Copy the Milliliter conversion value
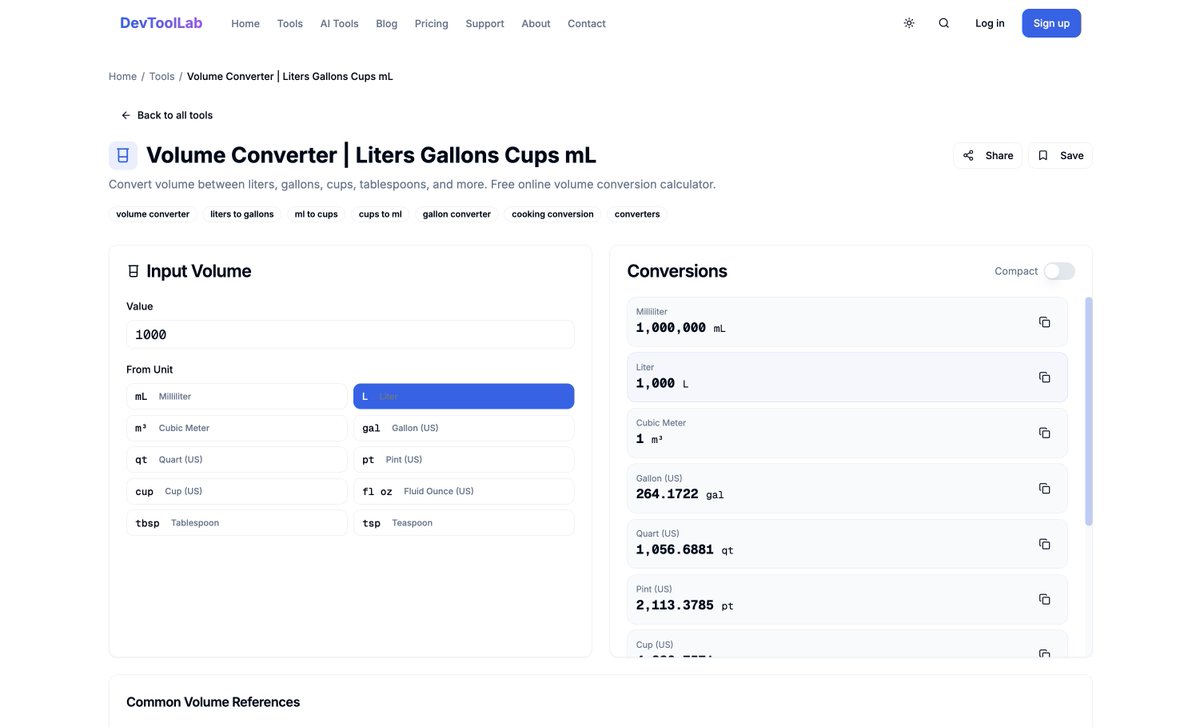 [x=1044, y=322]
